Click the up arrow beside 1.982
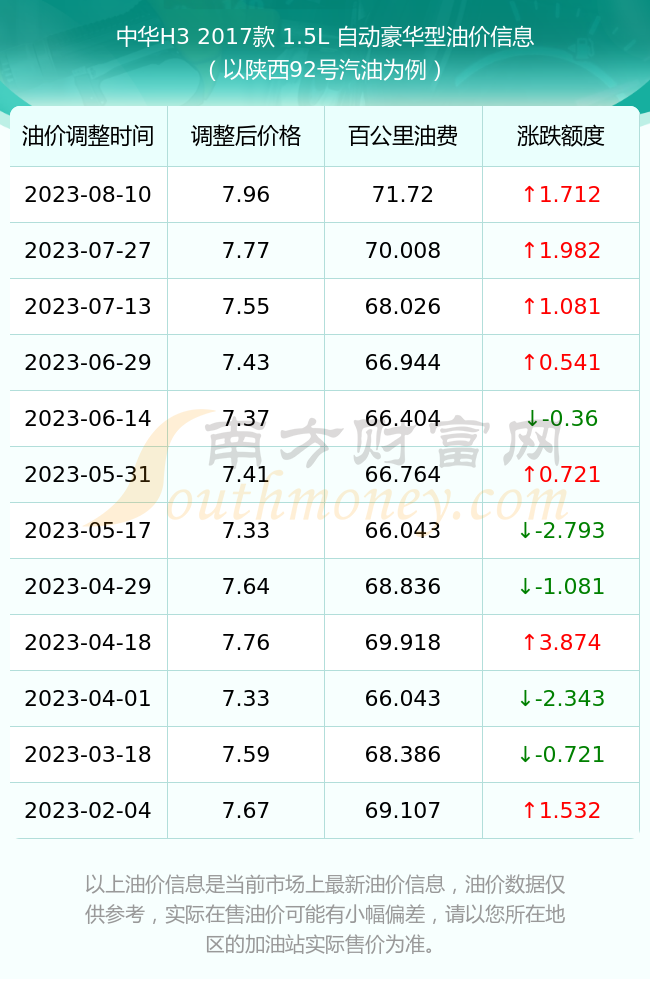Screen dimensions: 650x1000 tap(529, 251)
